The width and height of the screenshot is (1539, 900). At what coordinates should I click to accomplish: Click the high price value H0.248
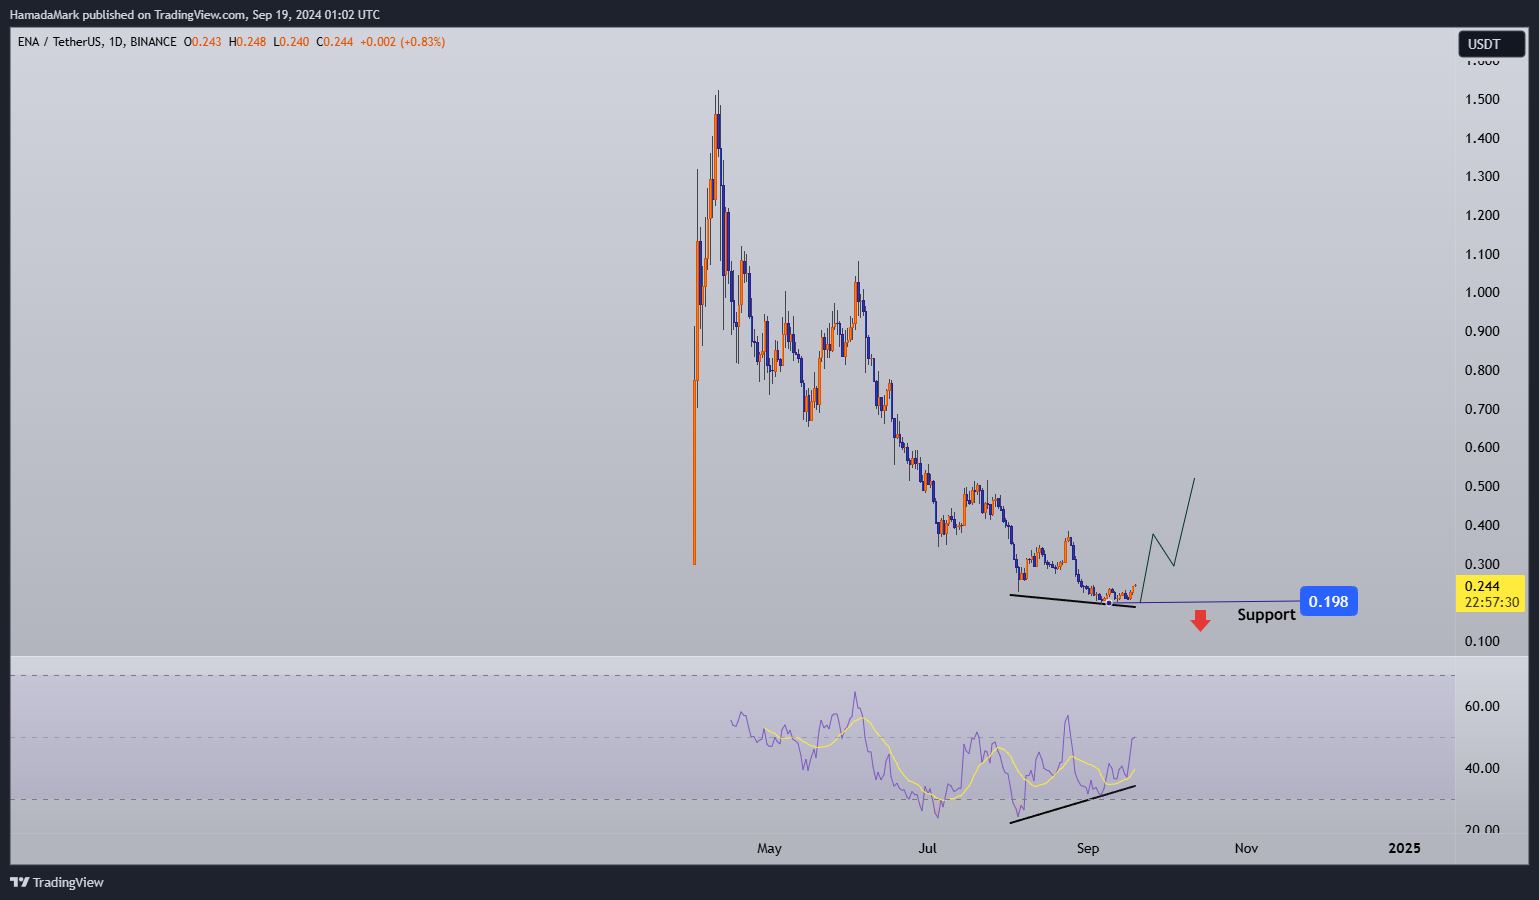pos(247,42)
